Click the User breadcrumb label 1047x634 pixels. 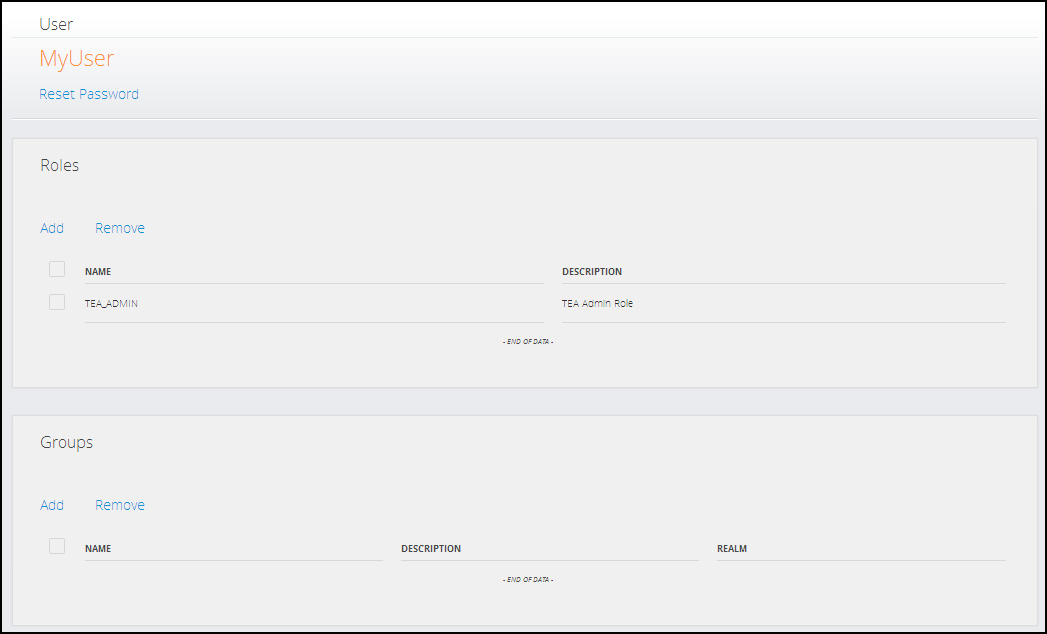click(x=56, y=24)
